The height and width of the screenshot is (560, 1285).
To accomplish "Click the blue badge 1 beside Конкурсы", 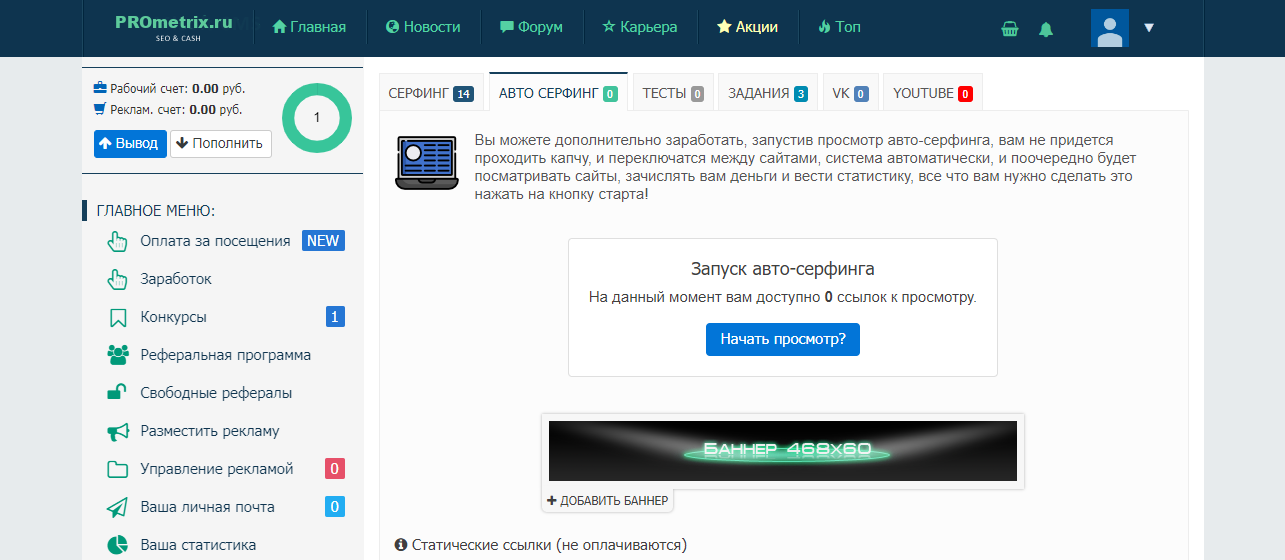I will 335,317.
